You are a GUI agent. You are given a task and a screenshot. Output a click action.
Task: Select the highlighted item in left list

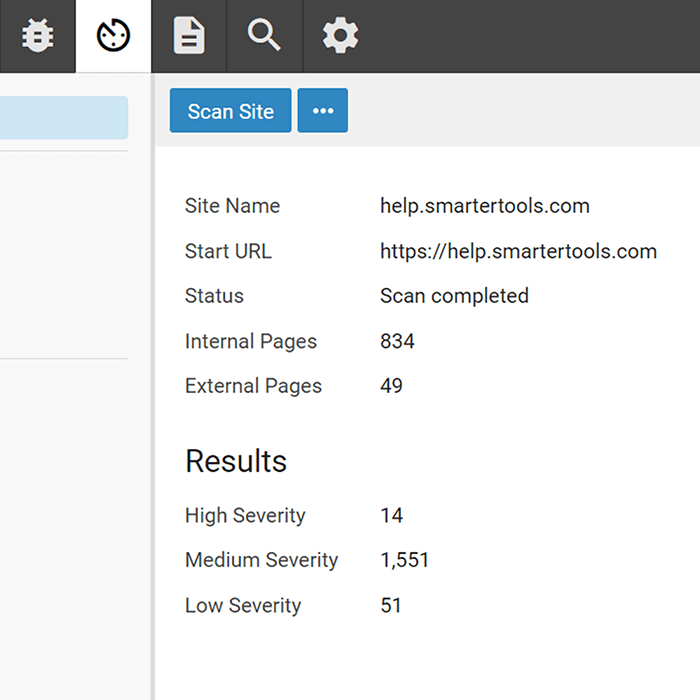(63, 118)
